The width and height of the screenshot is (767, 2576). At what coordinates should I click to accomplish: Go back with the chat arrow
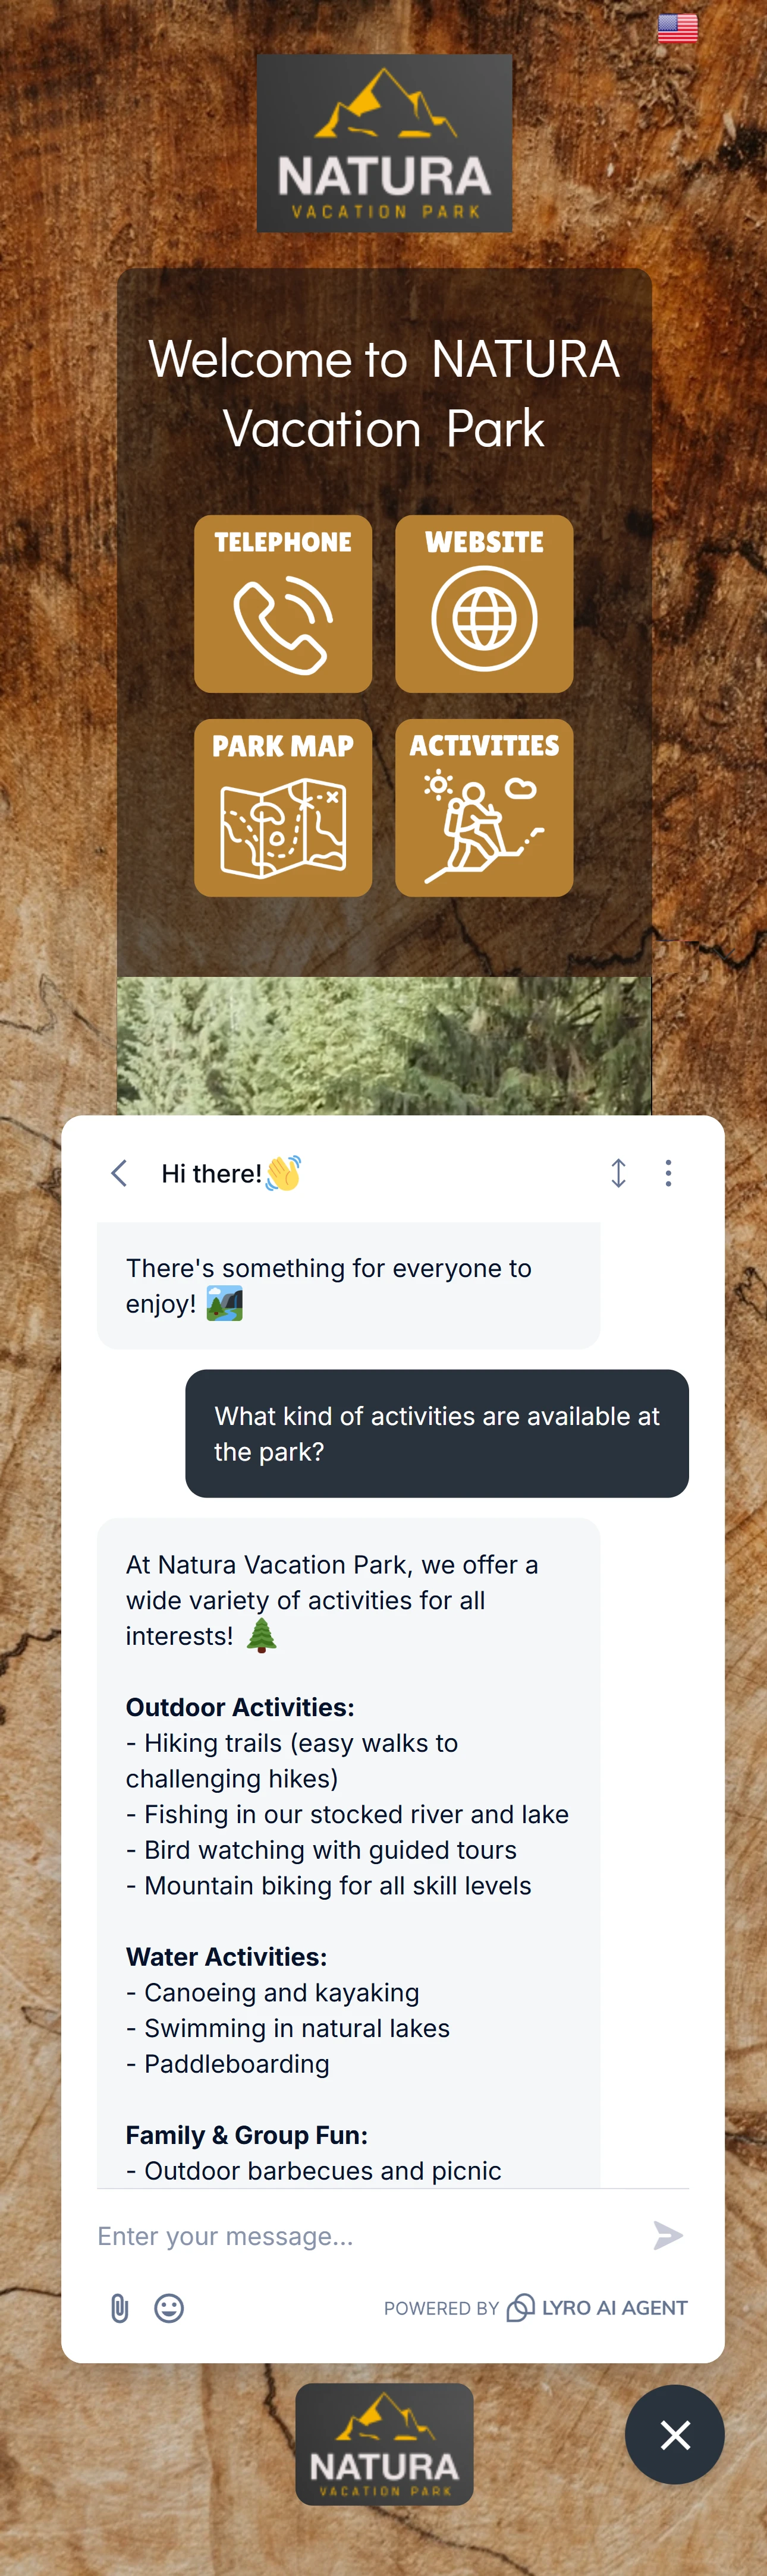[x=119, y=1173]
